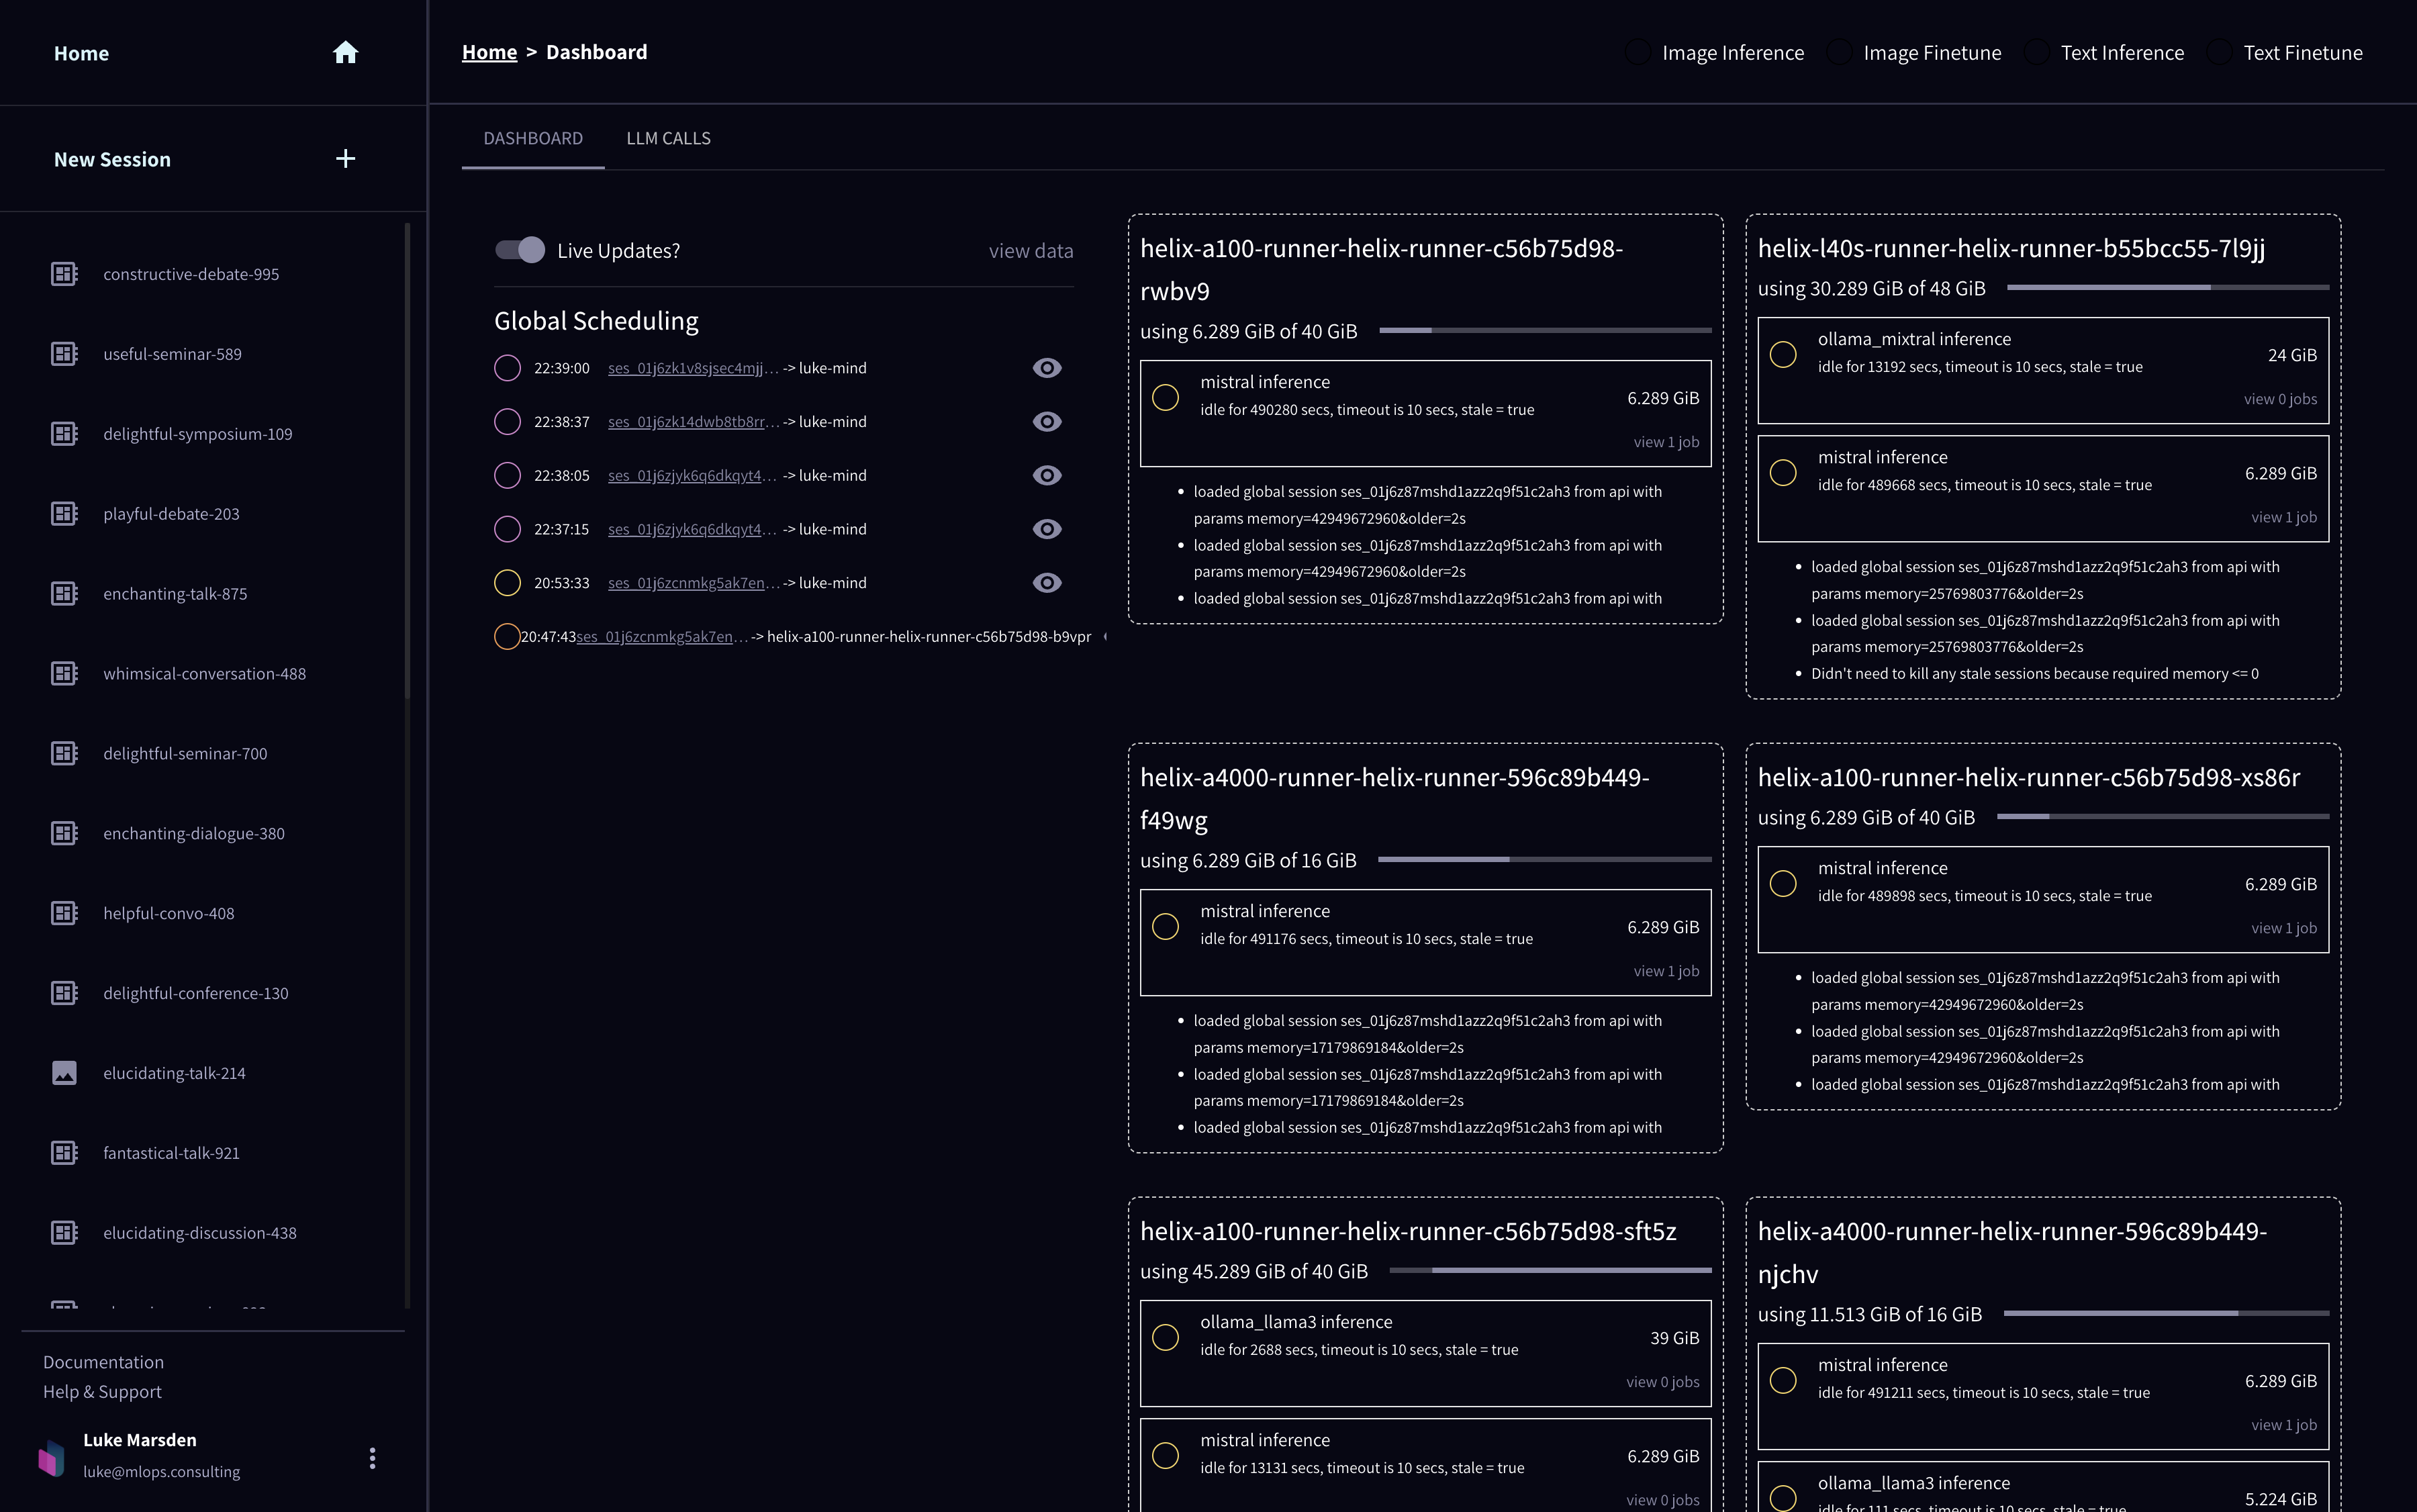The image size is (2417, 1512).
Task: Open the whimsical-conversation-488 session
Action: click(204, 674)
